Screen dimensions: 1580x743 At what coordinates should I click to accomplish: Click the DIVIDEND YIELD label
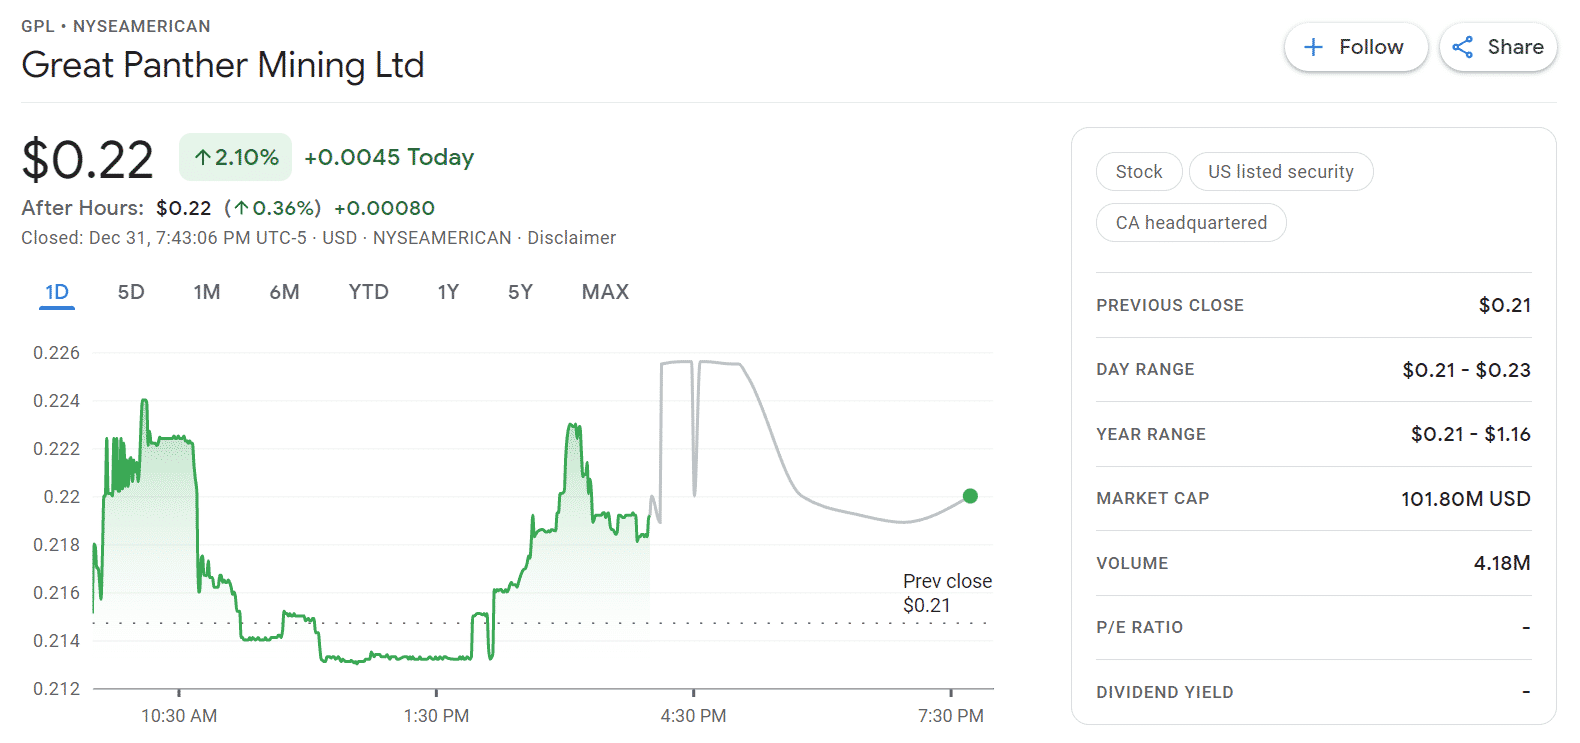[1164, 692]
